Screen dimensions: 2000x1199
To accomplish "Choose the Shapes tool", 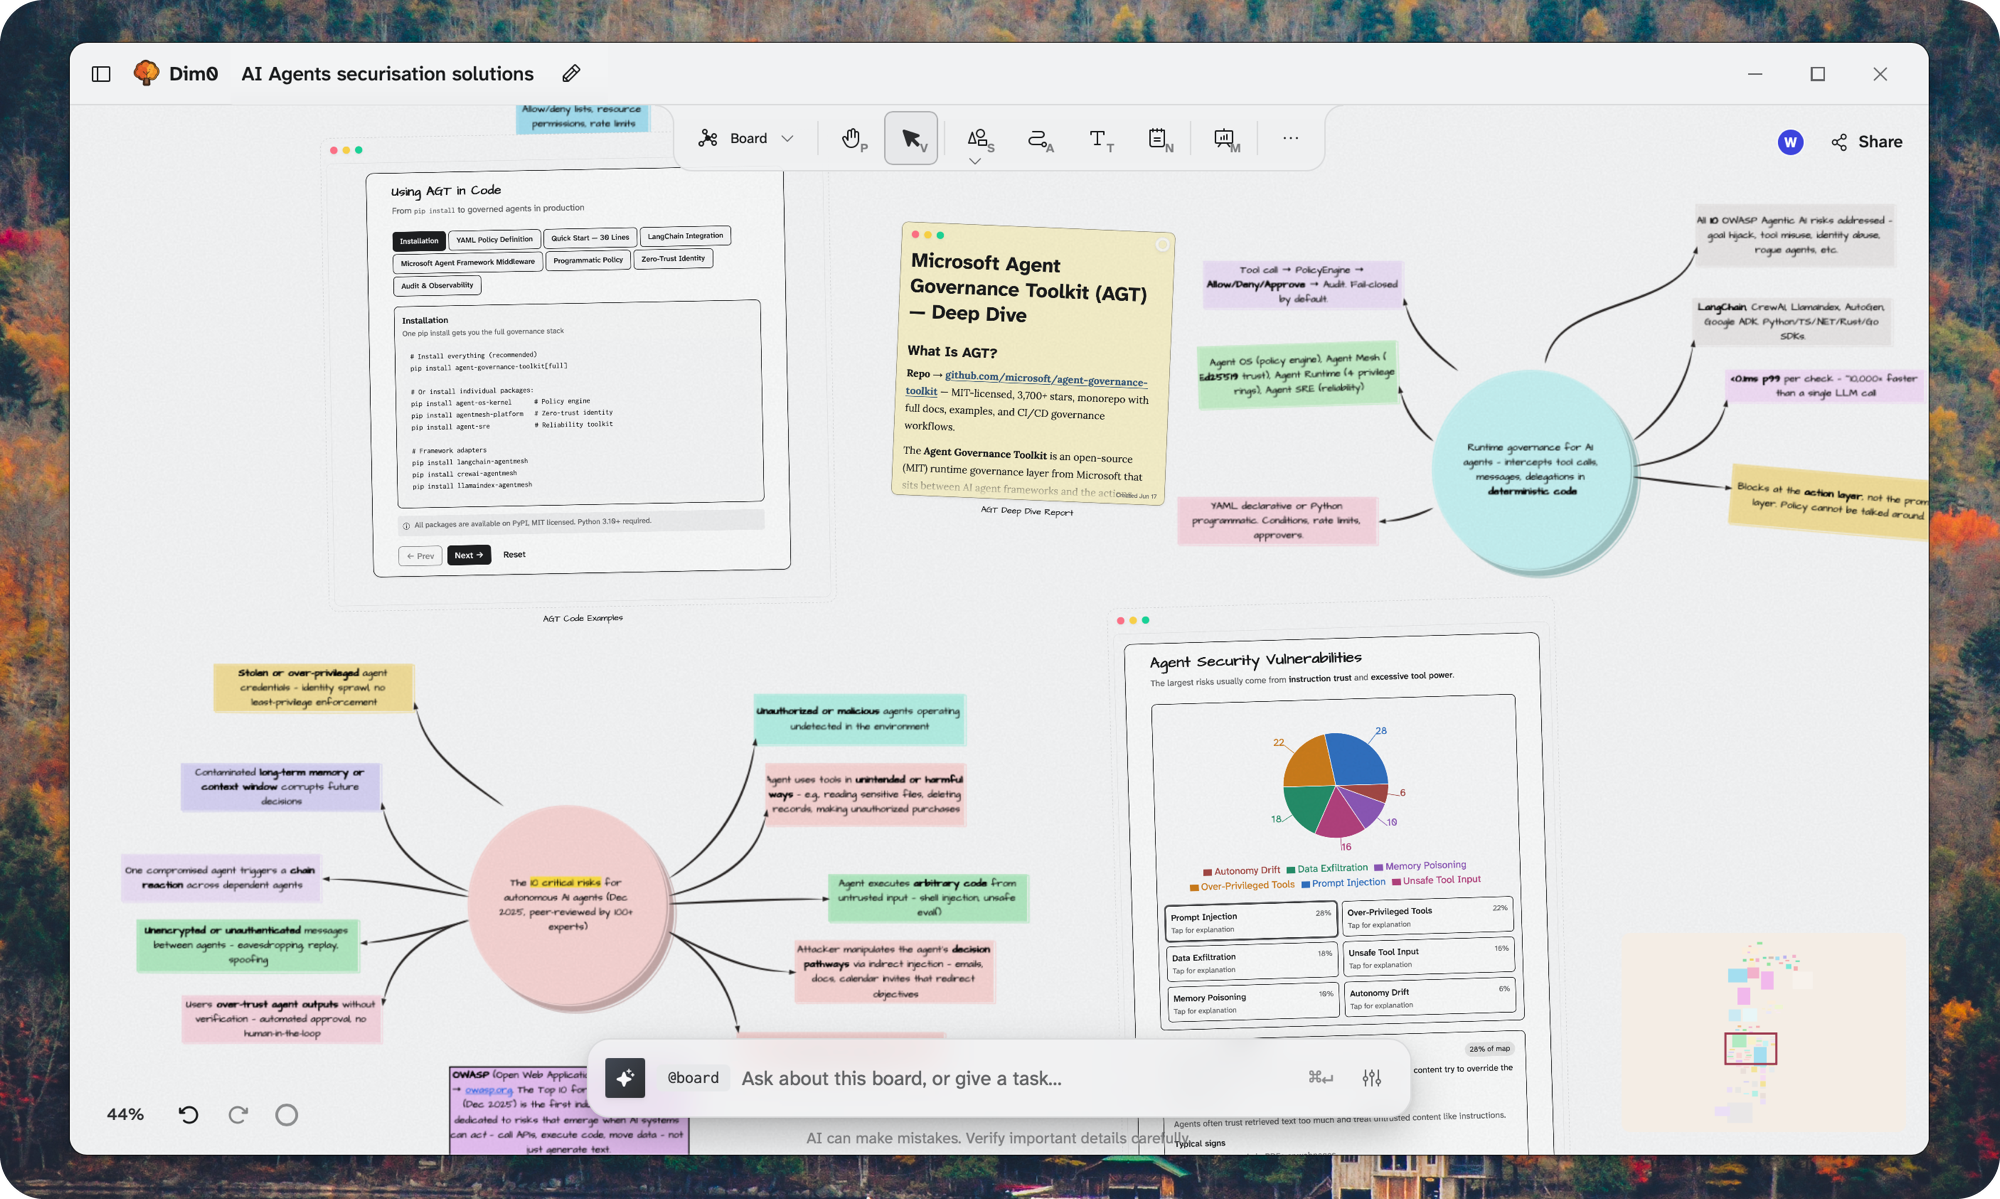I will pyautogui.click(x=978, y=138).
